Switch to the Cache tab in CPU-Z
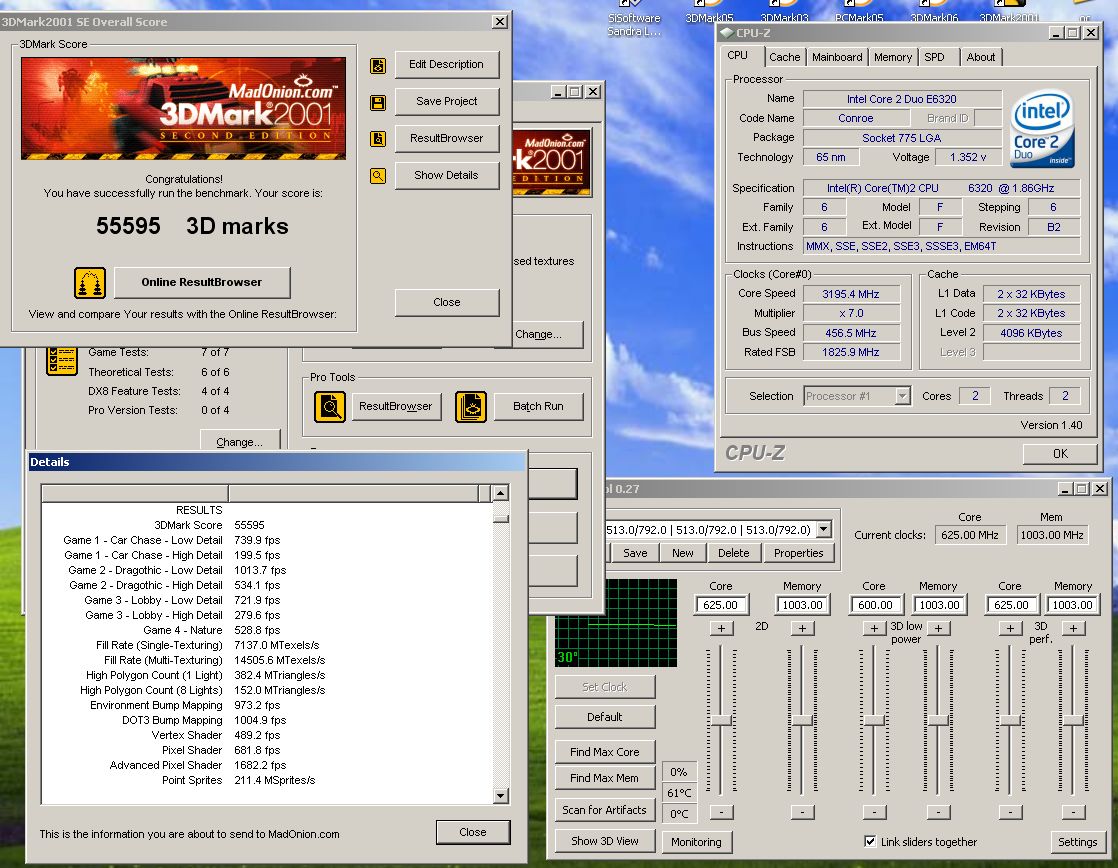 [x=784, y=57]
